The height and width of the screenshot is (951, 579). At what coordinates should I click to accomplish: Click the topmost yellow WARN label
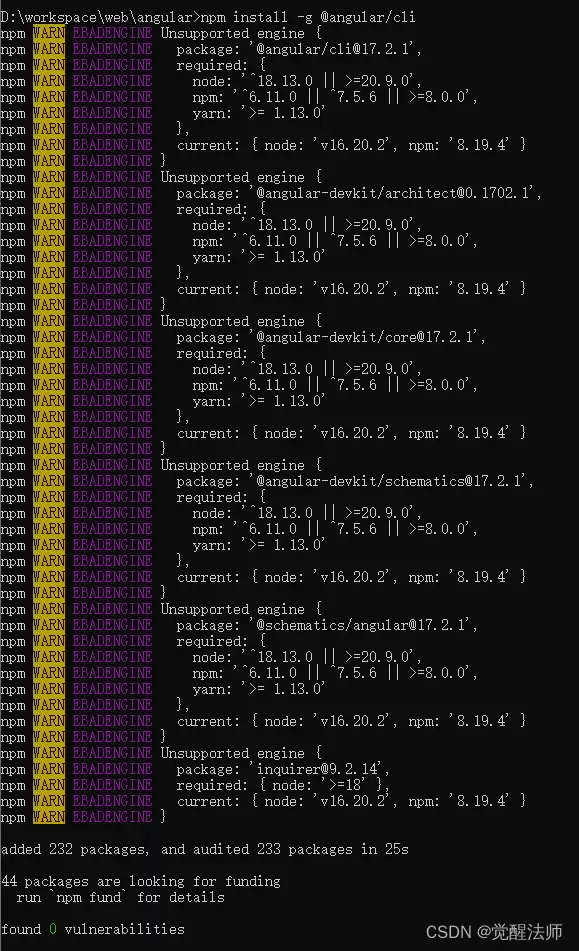(49, 33)
